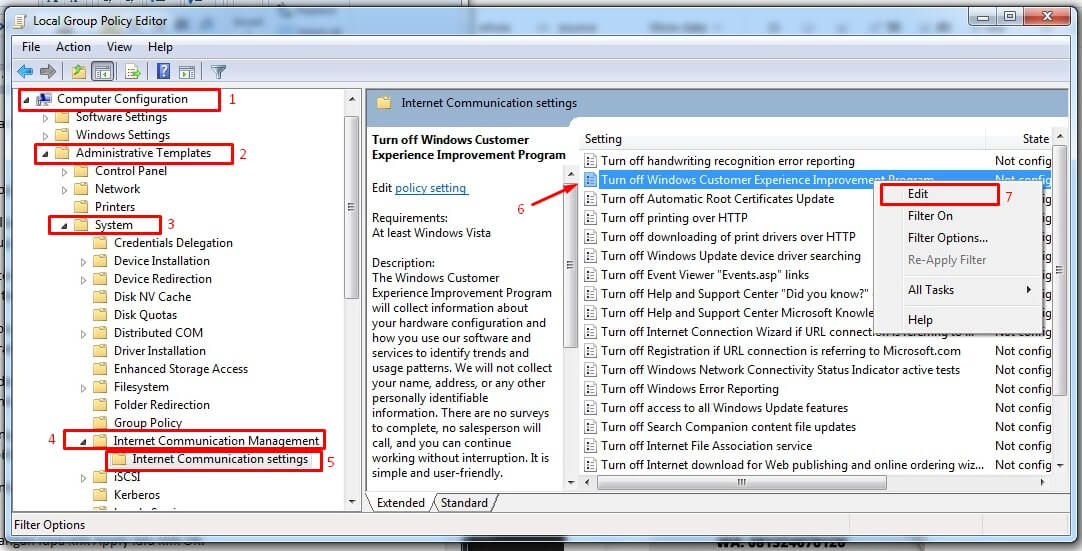Click the description pane vertical scrollbar thumb
Image resolution: width=1082 pixels, height=551 pixels.
[x=571, y=264]
